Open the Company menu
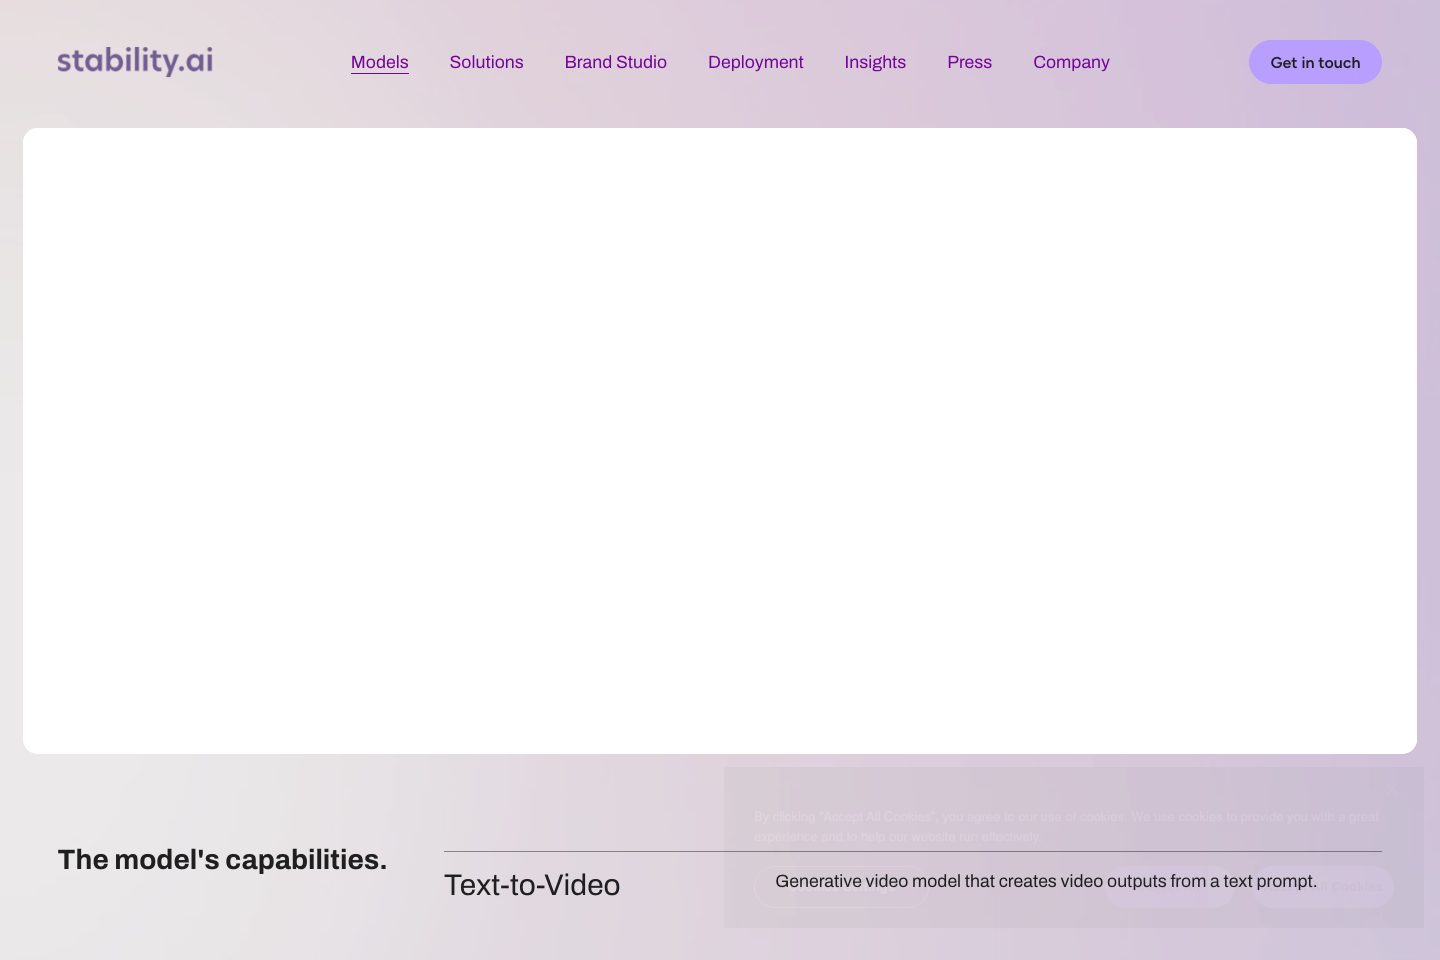Viewport: 1440px width, 960px height. (x=1071, y=62)
